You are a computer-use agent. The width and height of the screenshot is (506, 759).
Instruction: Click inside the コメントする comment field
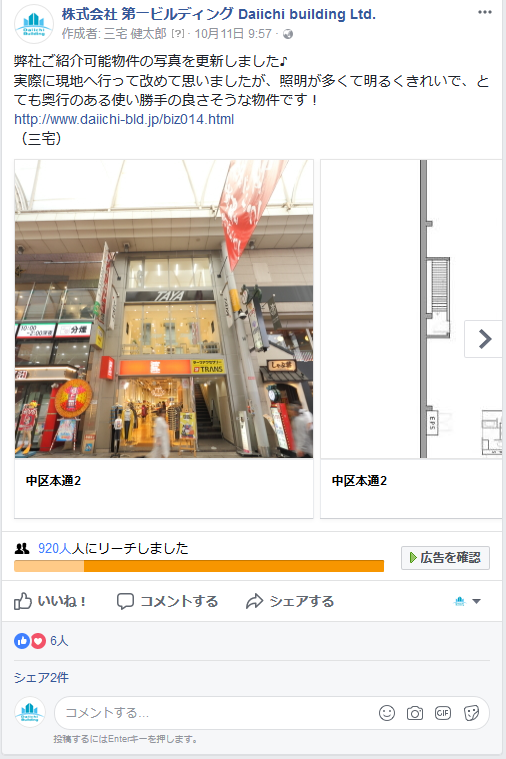[x=213, y=713]
